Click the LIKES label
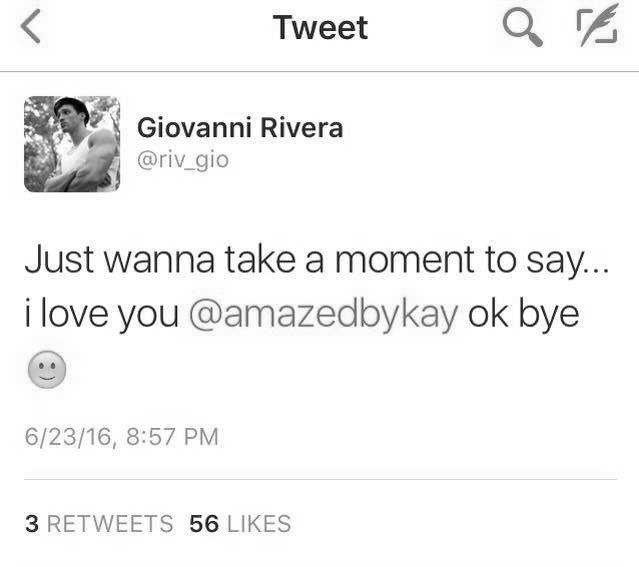The image size is (639, 567). [x=259, y=524]
